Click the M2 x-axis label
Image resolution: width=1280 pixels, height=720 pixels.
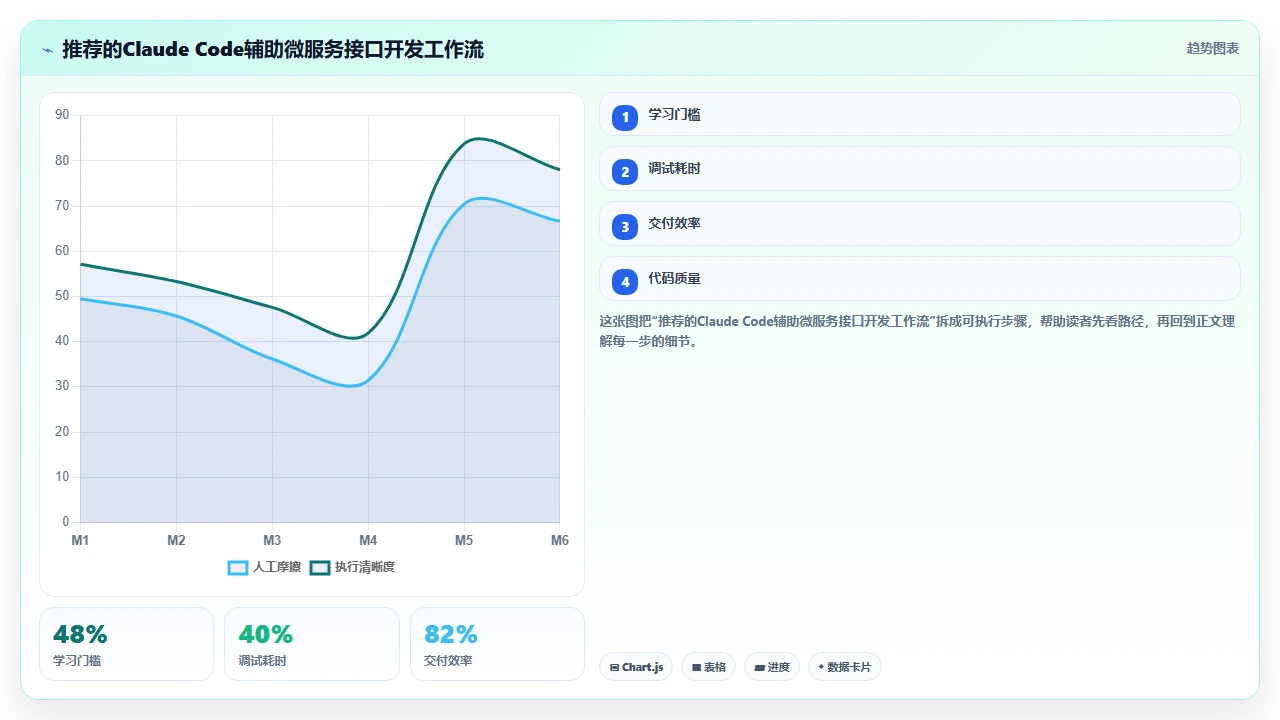click(x=176, y=541)
